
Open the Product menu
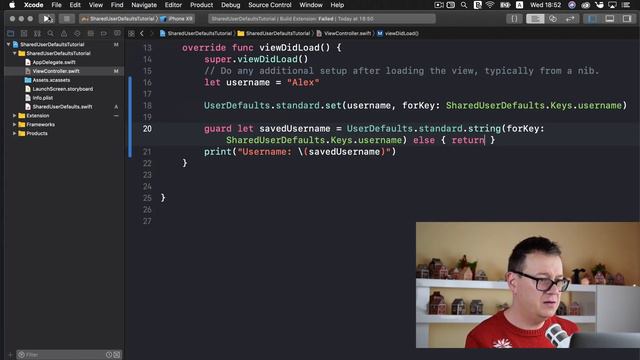coord(201,5)
